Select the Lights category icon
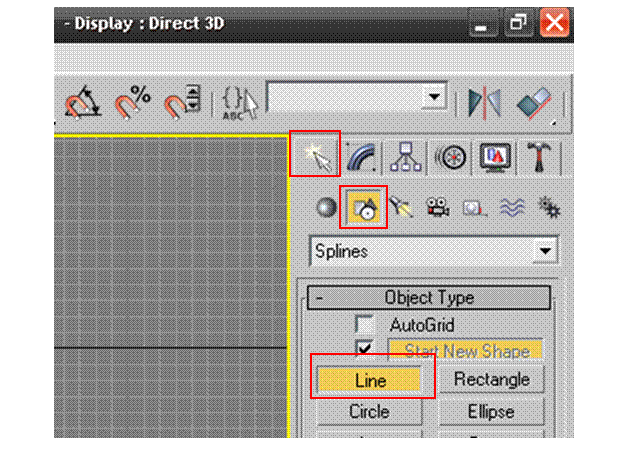The image size is (628, 455). tap(402, 207)
